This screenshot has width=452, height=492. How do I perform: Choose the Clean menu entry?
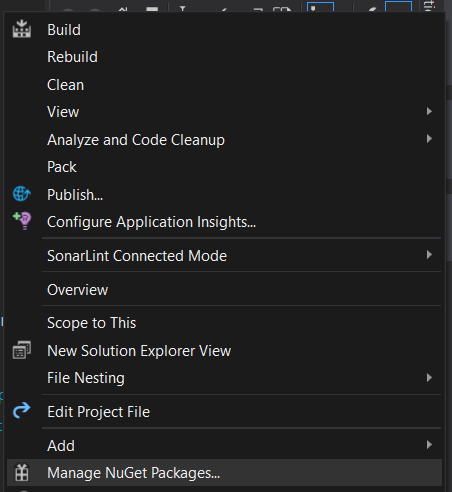(x=65, y=85)
